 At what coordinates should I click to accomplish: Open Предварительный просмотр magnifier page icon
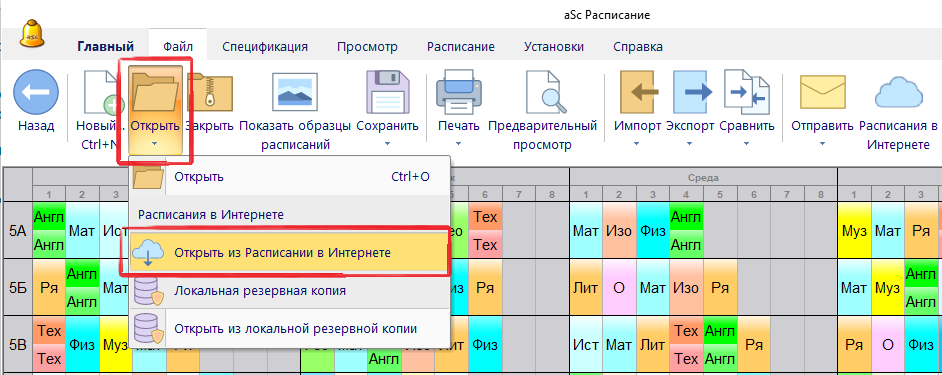(x=542, y=92)
